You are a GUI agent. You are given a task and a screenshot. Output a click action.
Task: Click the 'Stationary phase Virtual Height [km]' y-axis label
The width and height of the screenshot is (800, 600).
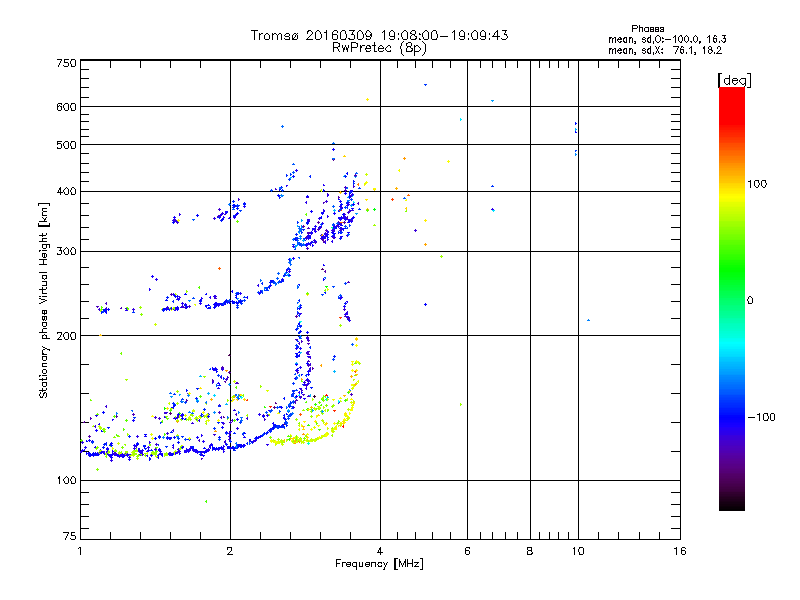(44, 301)
